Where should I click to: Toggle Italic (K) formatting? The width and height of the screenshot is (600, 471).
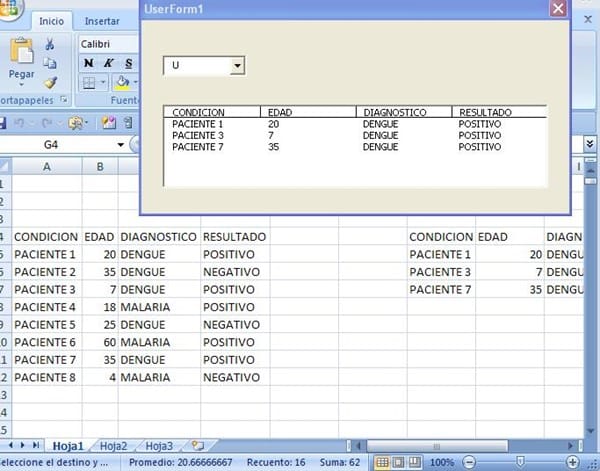coord(108,63)
